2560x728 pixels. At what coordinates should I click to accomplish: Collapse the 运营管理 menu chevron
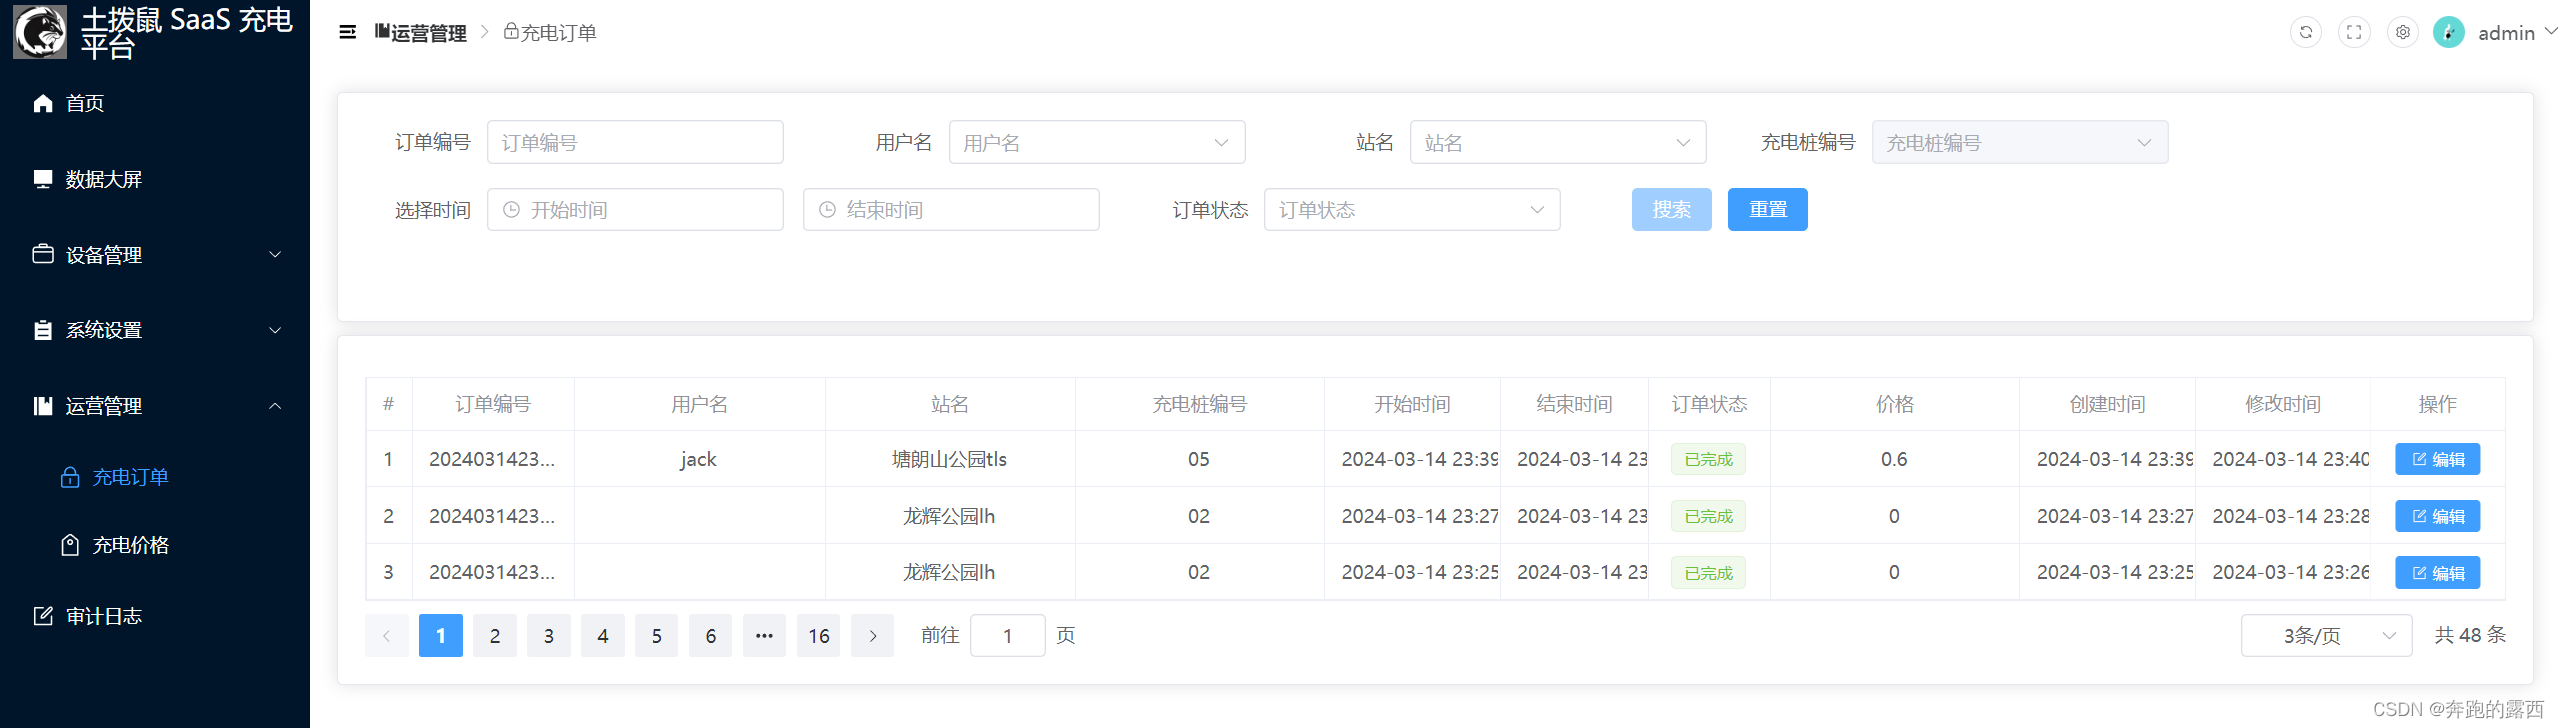pyautogui.click(x=275, y=406)
